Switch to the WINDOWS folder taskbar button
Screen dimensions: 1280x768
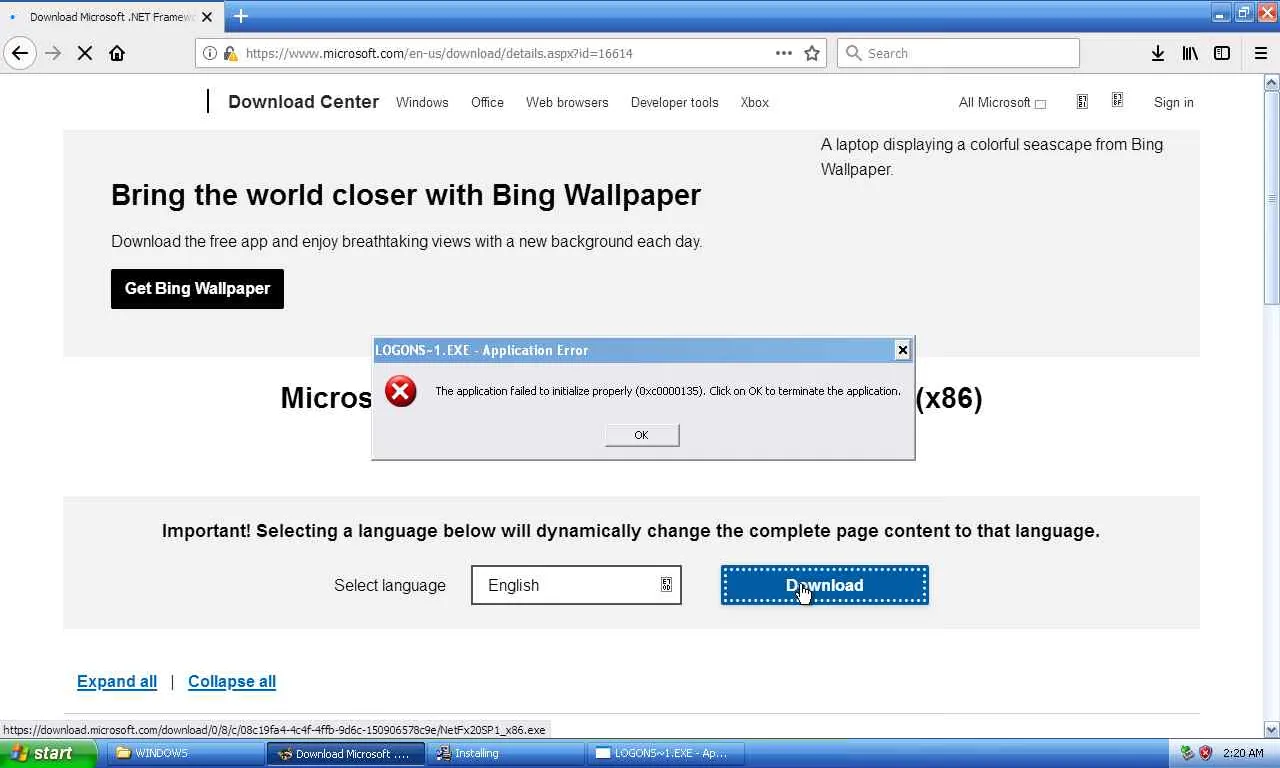pos(185,753)
